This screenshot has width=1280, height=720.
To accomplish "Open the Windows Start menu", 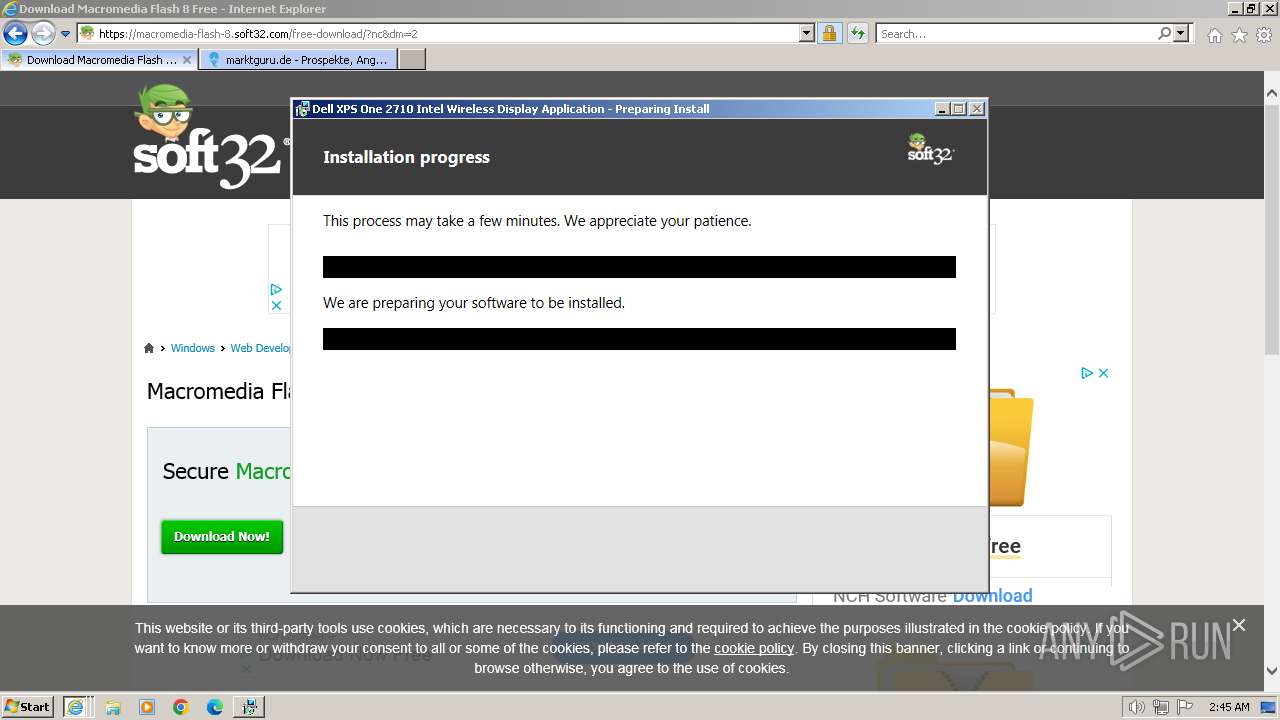I will 28,706.
